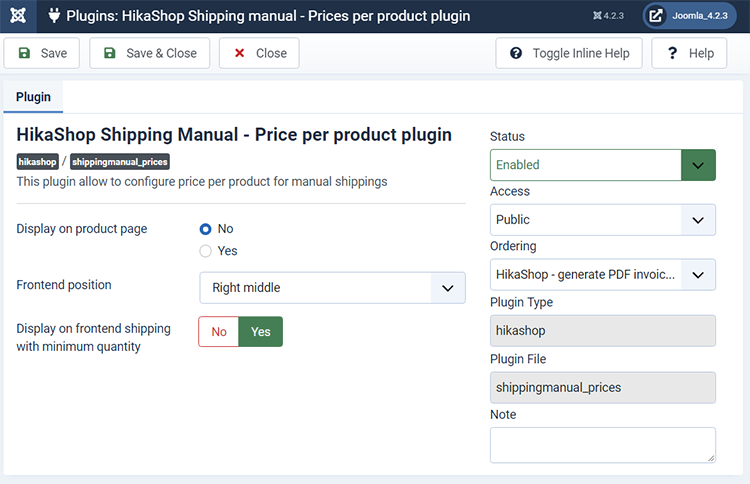Switch minimum quantity display toggle to No

coord(219,331)
